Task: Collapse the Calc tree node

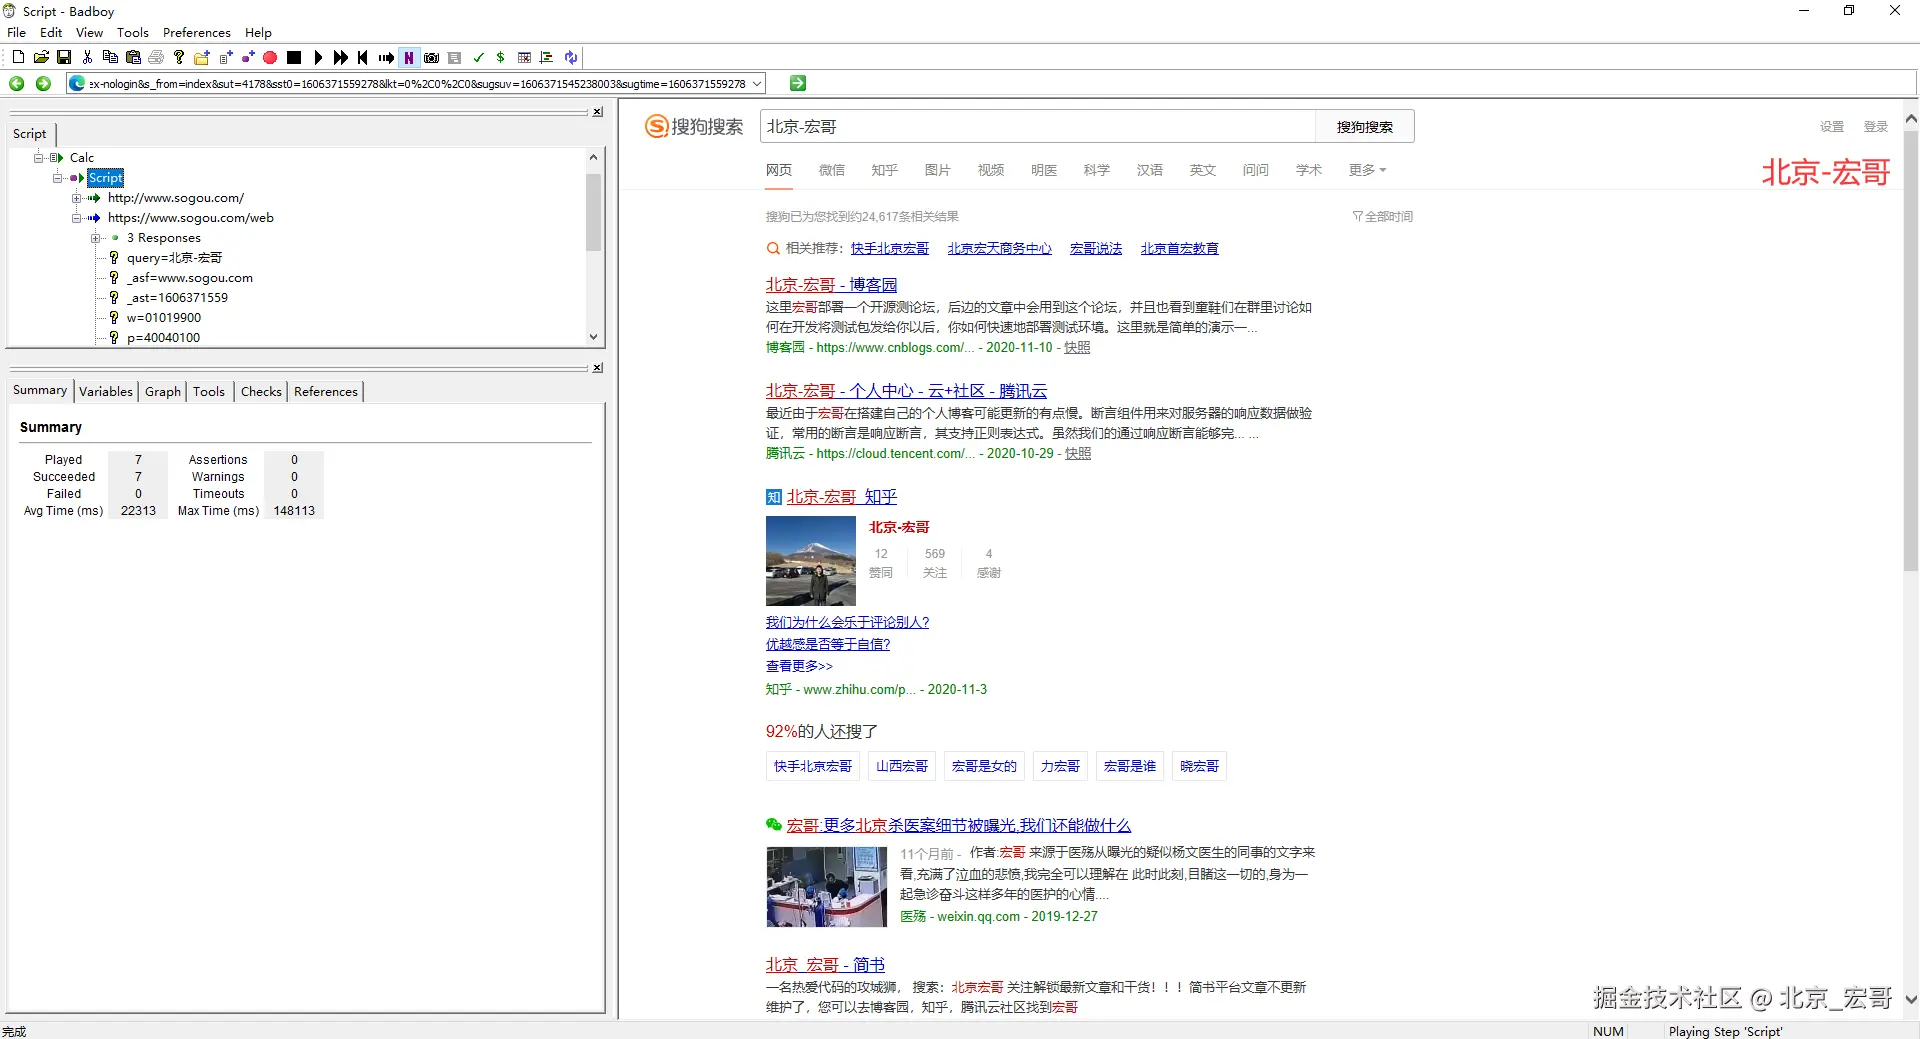Action: click(x=38, y=158)
